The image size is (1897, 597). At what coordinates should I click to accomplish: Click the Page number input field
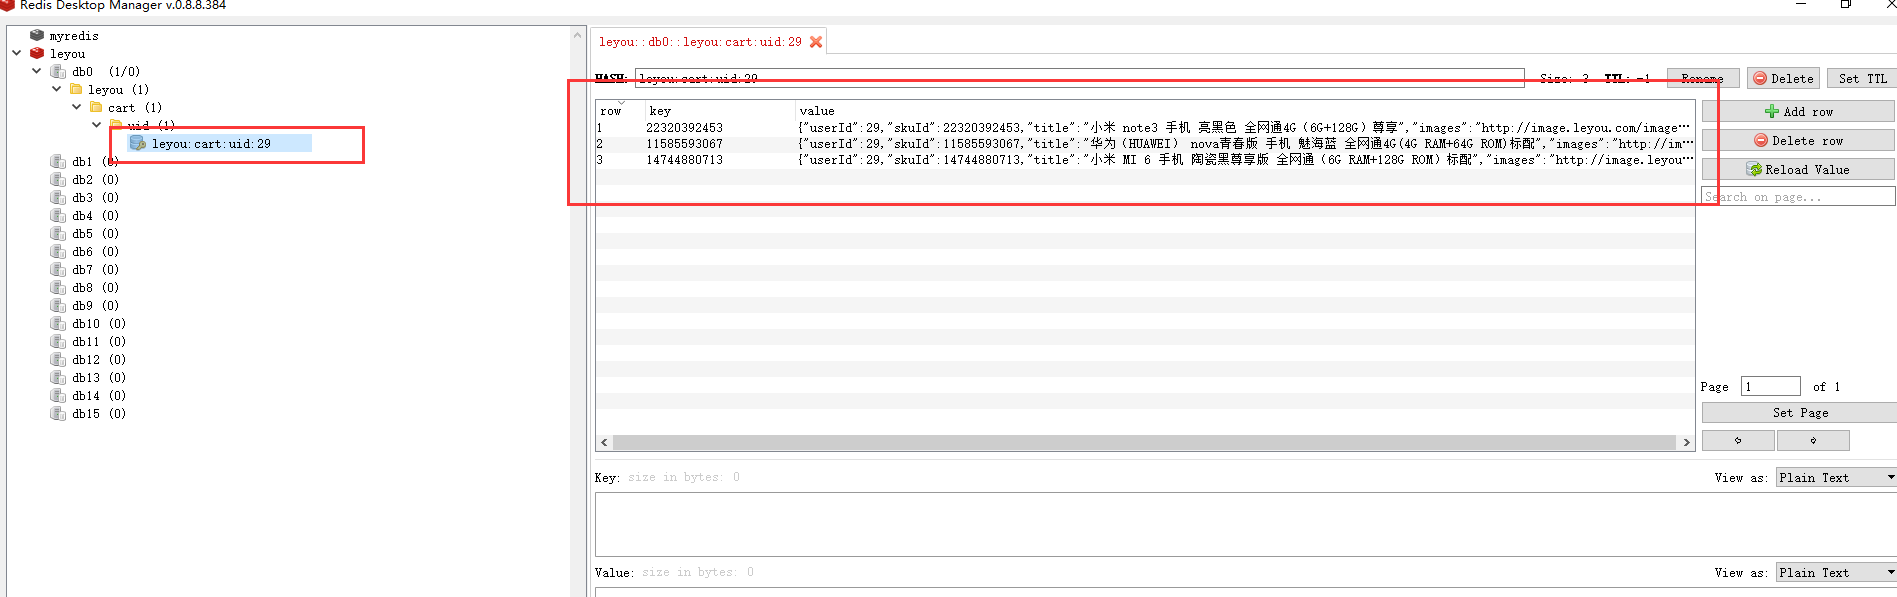click(x=1770, y=386)
